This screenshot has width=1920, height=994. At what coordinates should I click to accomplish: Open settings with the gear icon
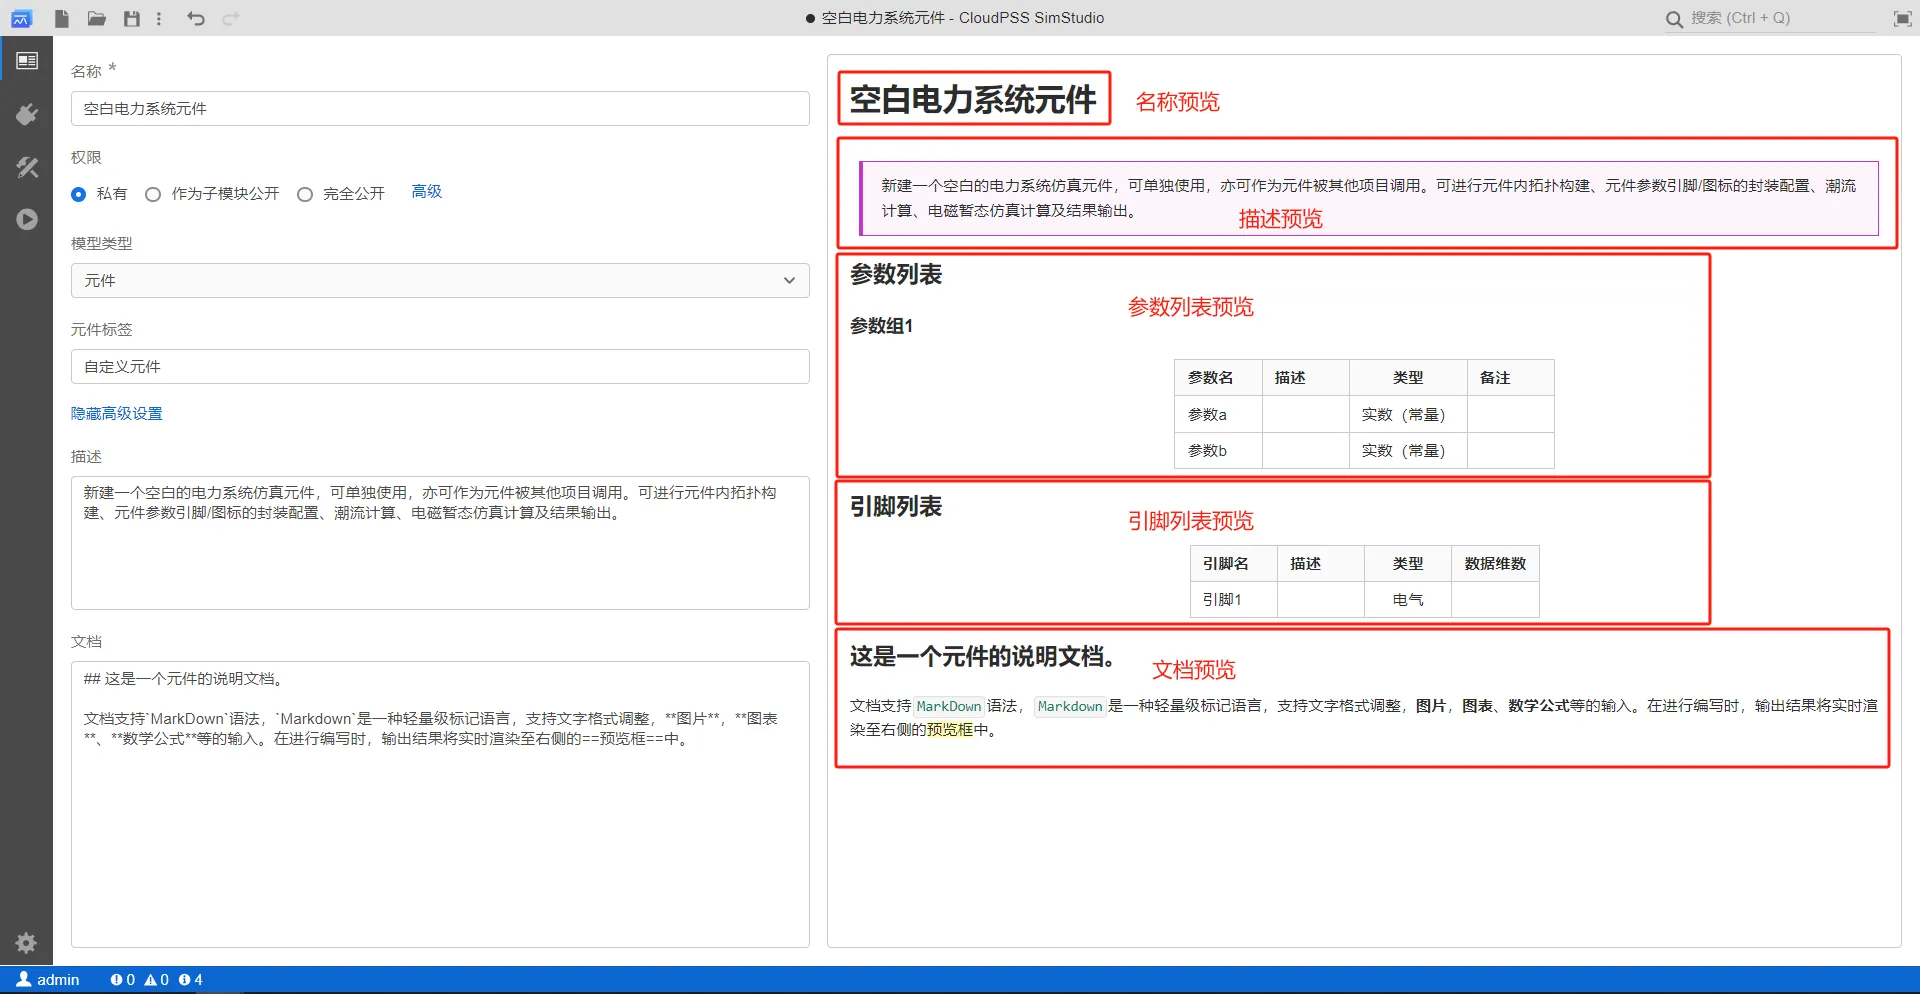click(26, 942)
